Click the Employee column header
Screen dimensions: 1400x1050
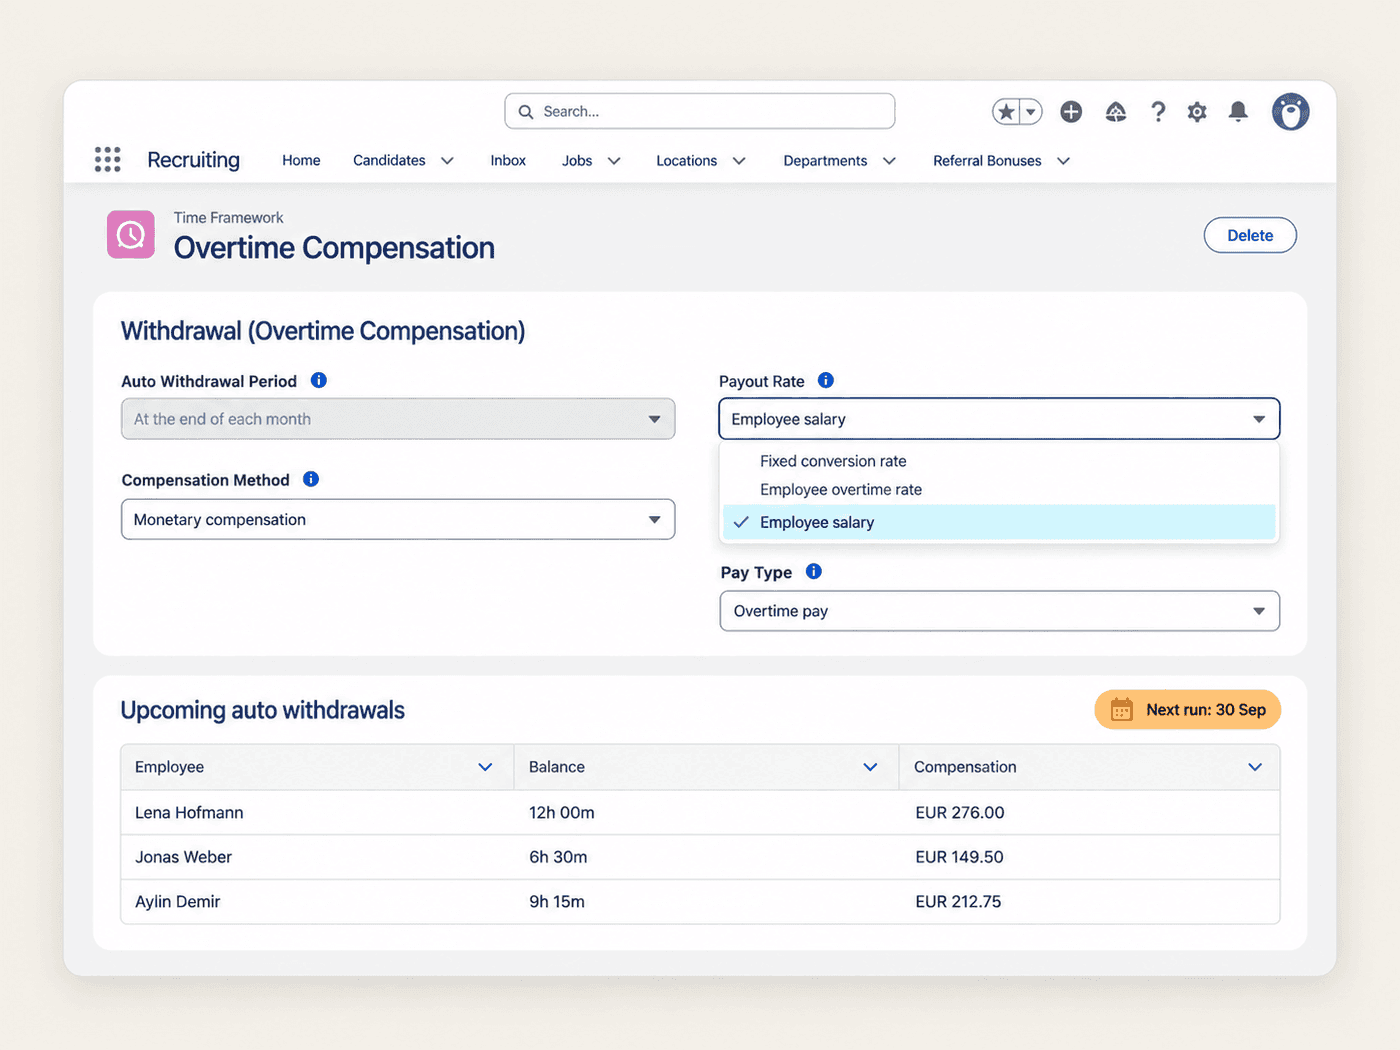317,767
